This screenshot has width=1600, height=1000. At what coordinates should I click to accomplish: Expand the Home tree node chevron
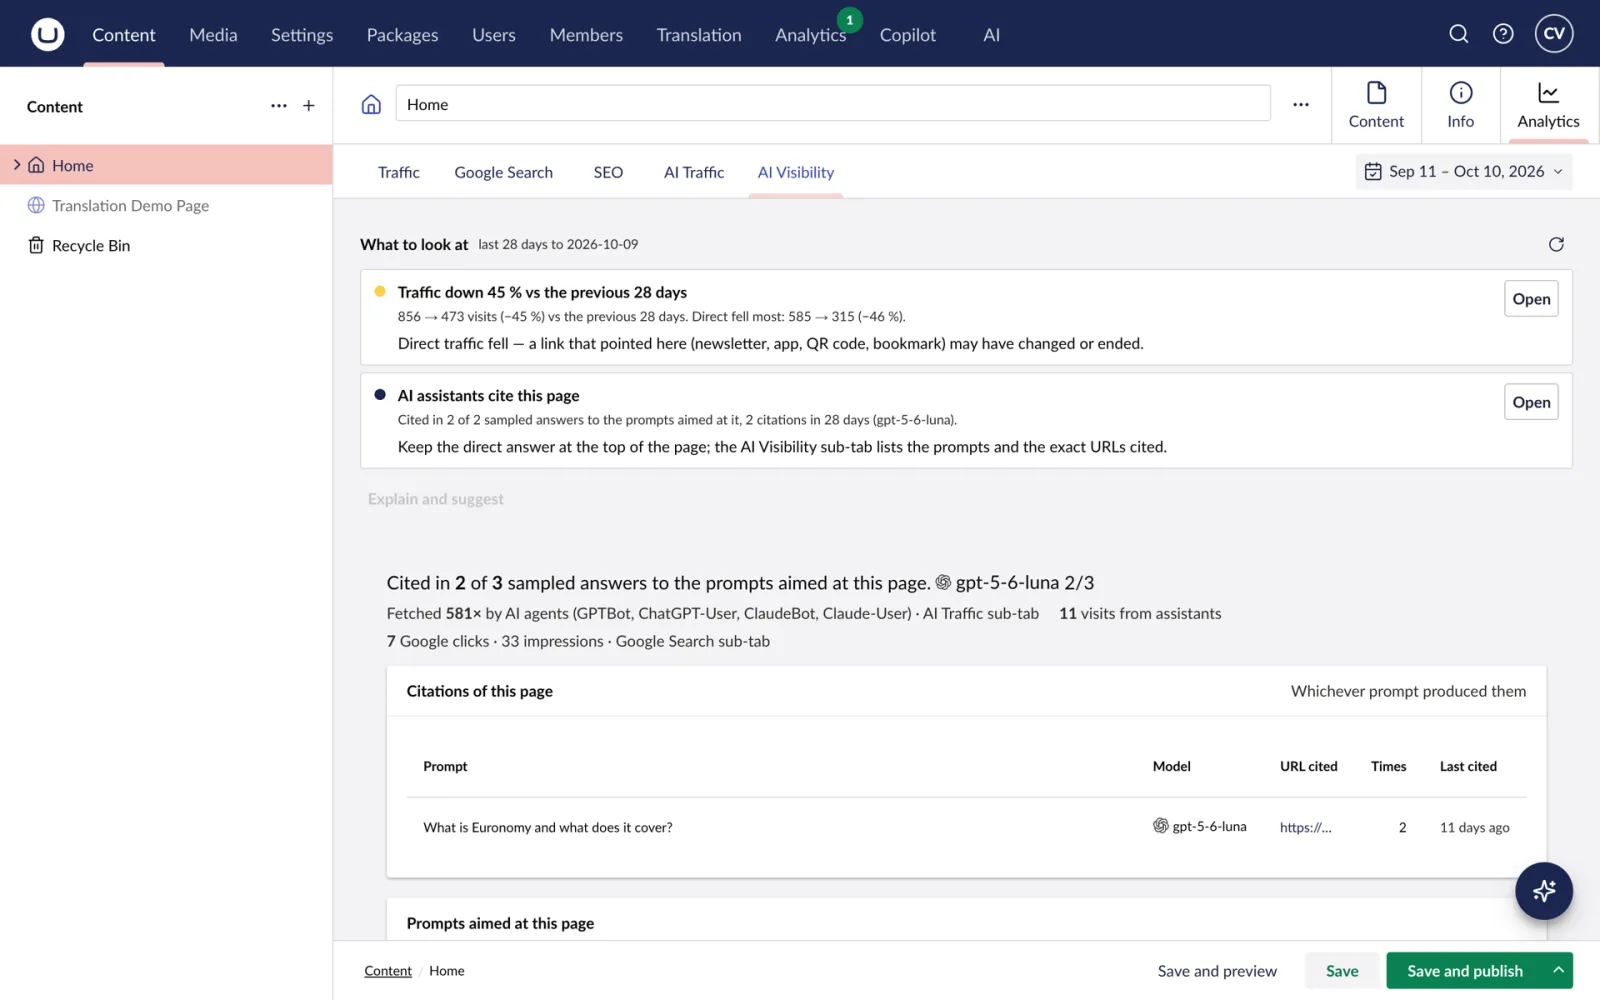pos(16,165)
